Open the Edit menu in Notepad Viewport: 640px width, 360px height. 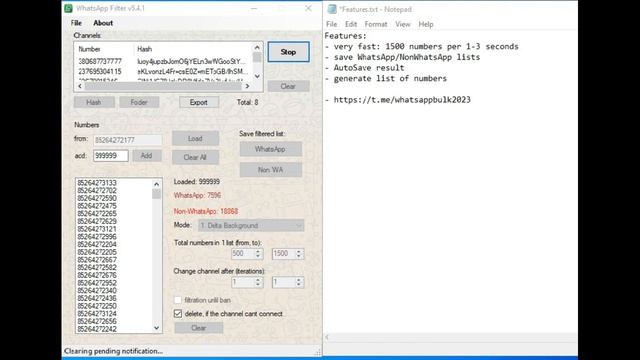tap(351, 24)
